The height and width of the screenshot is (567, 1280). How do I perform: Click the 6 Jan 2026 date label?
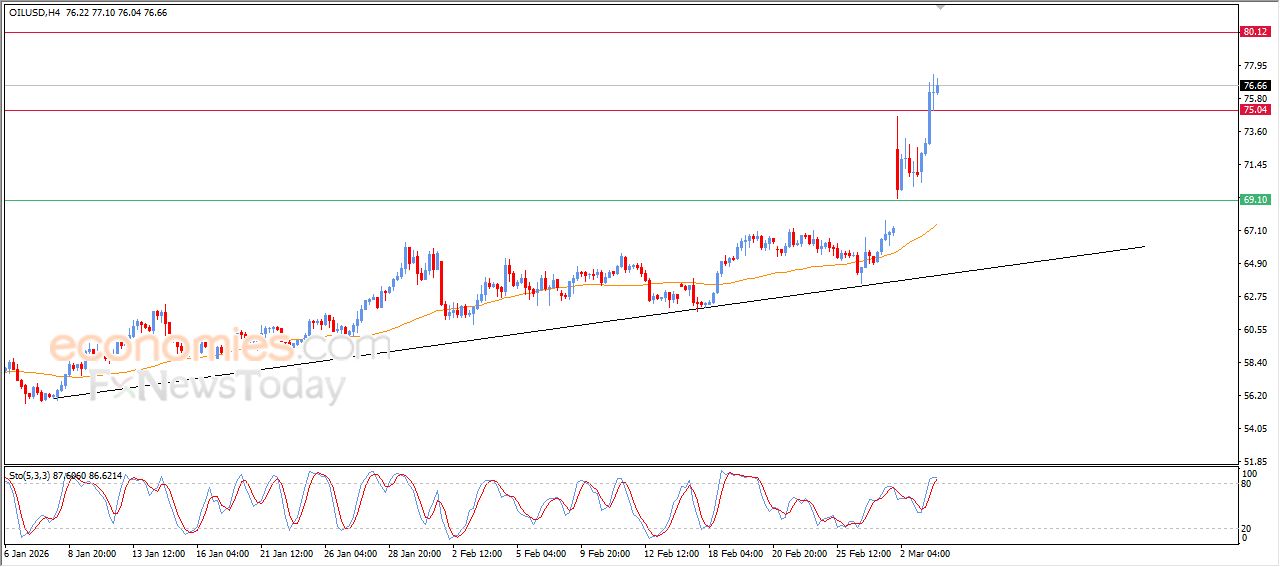click(27, 552)
